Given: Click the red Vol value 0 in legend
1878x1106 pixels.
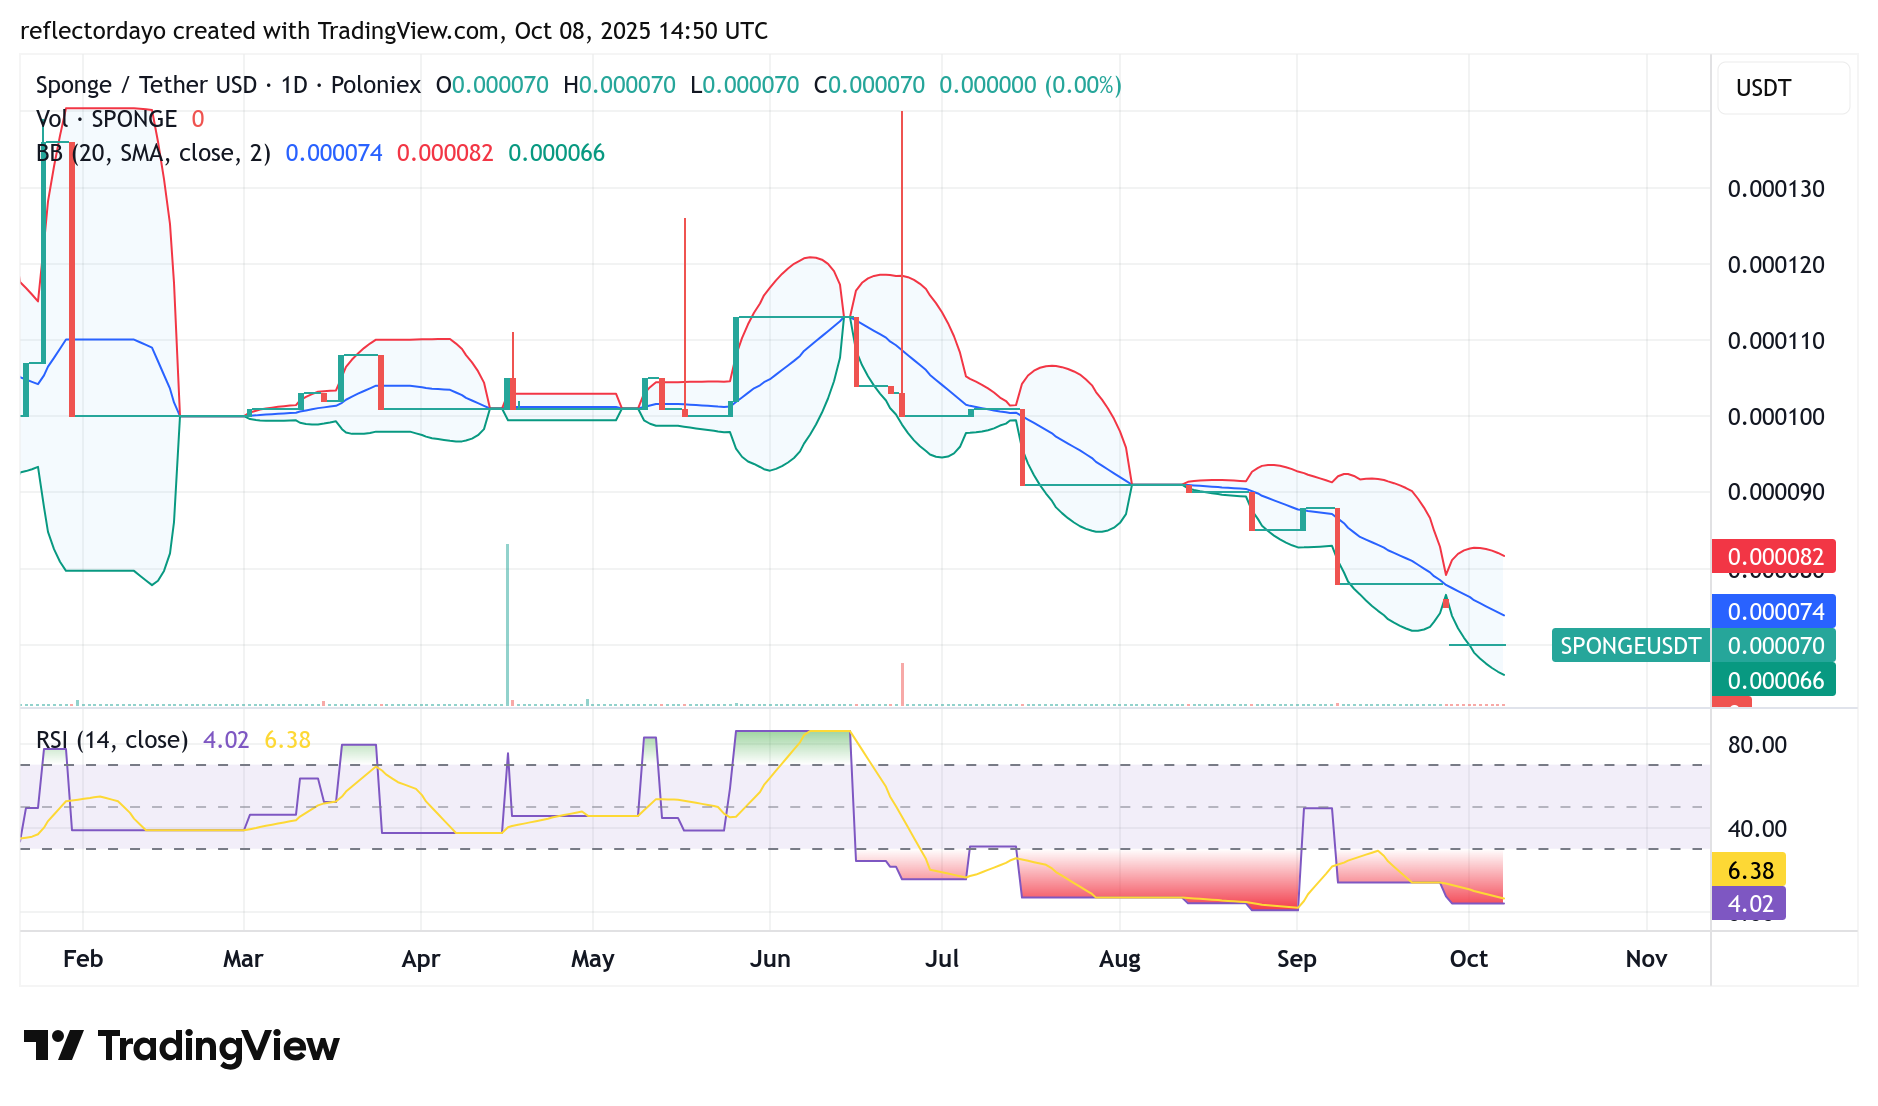Looking at the screenshot, I should pos(198,119).
